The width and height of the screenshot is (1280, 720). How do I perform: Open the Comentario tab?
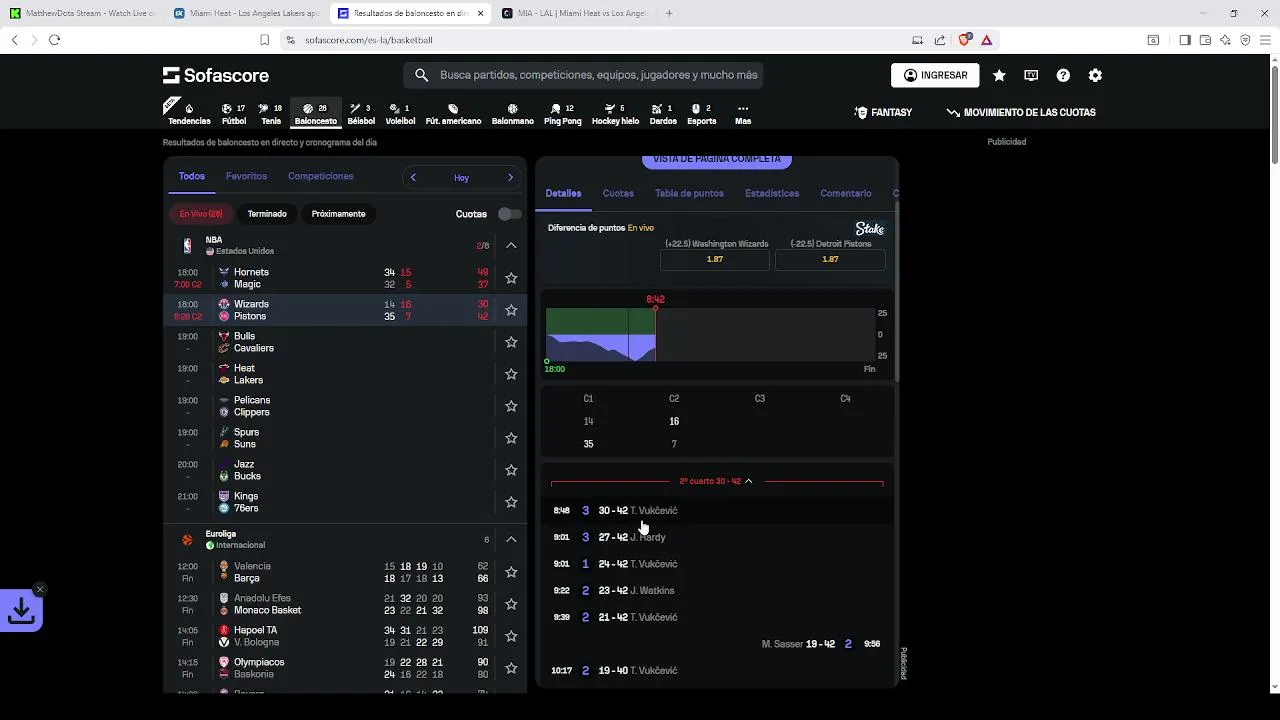point(846,193)
